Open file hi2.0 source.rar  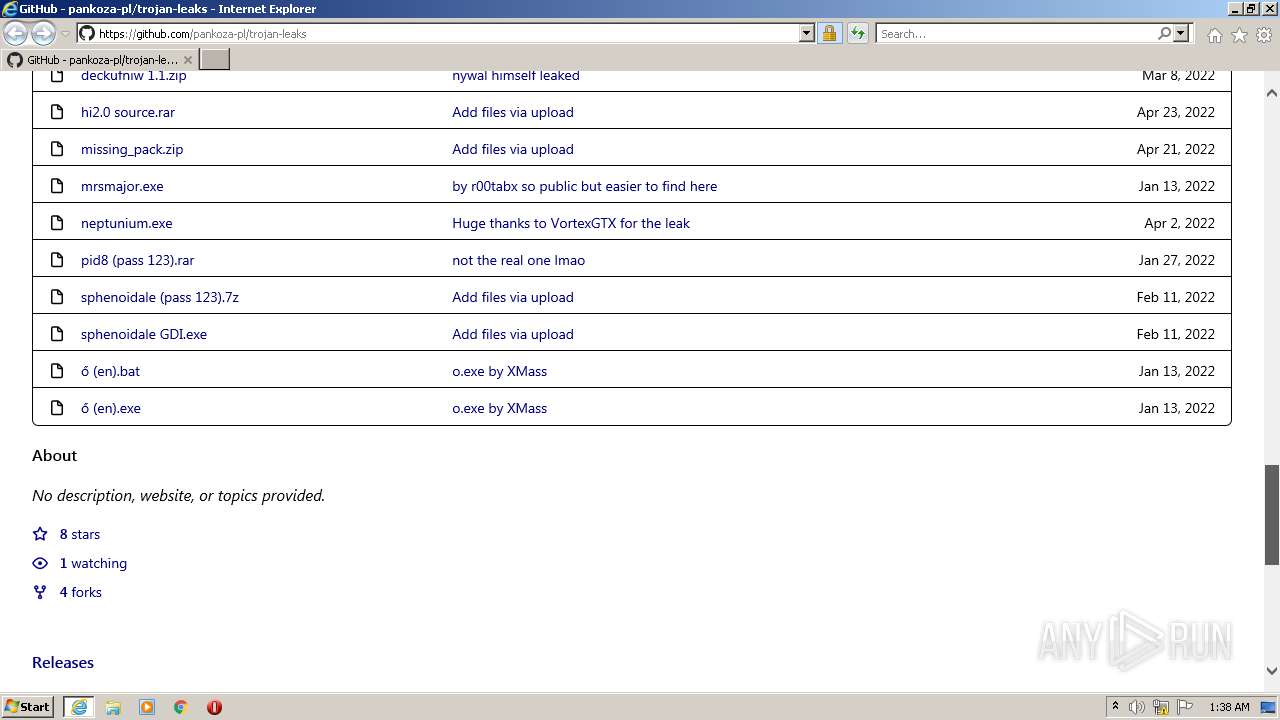pyautogui.click(x=128, y=112)
